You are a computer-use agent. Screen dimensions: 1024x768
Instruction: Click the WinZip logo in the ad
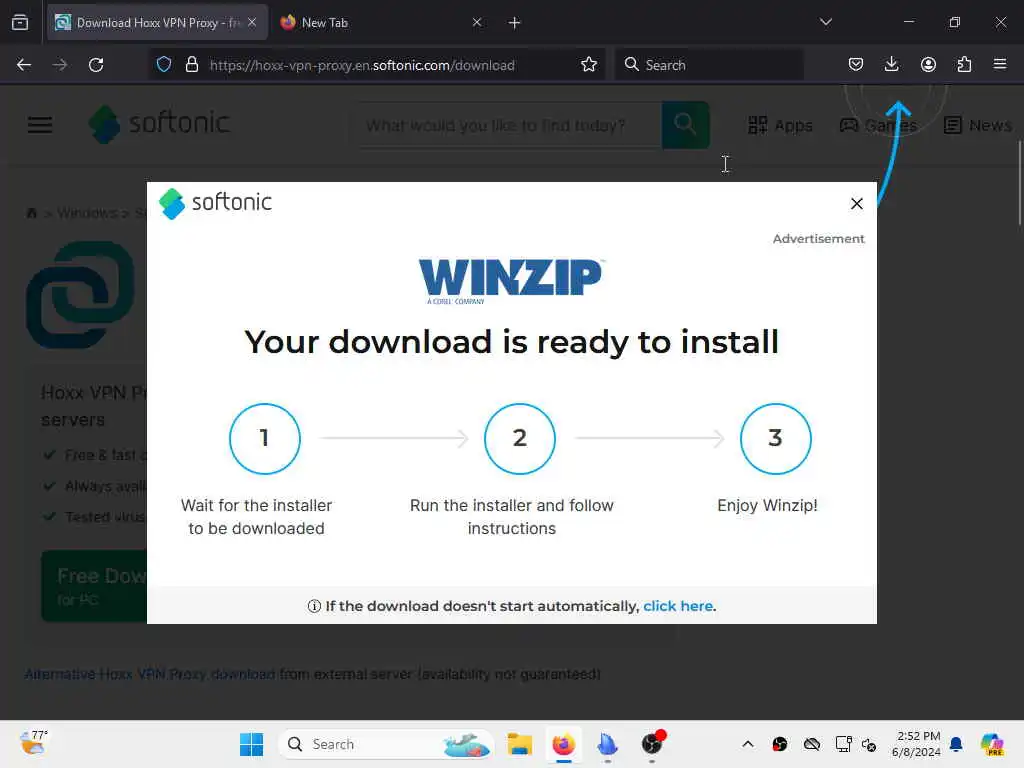pyautogui.click(x=511, y=281)
